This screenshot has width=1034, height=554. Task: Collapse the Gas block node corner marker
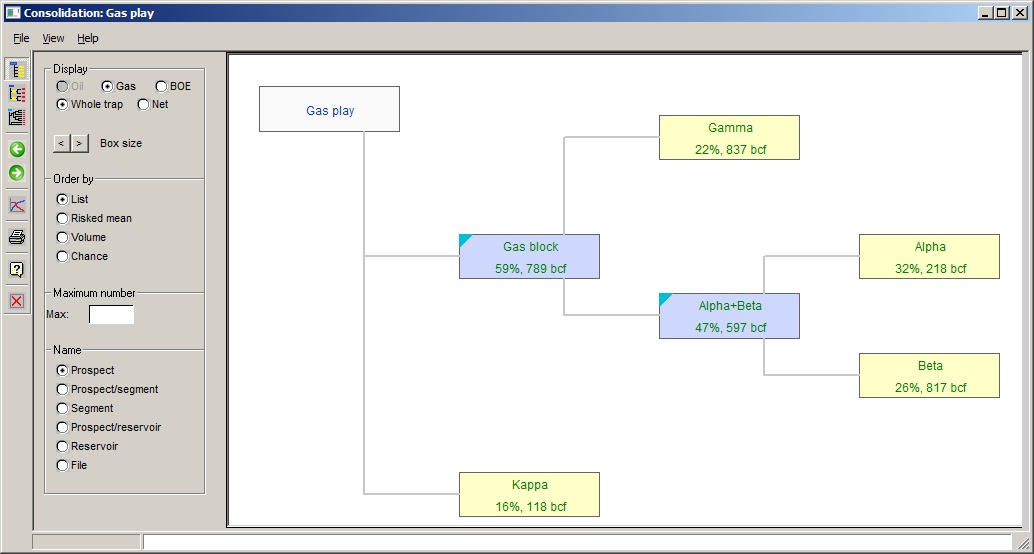coord(464,239)
